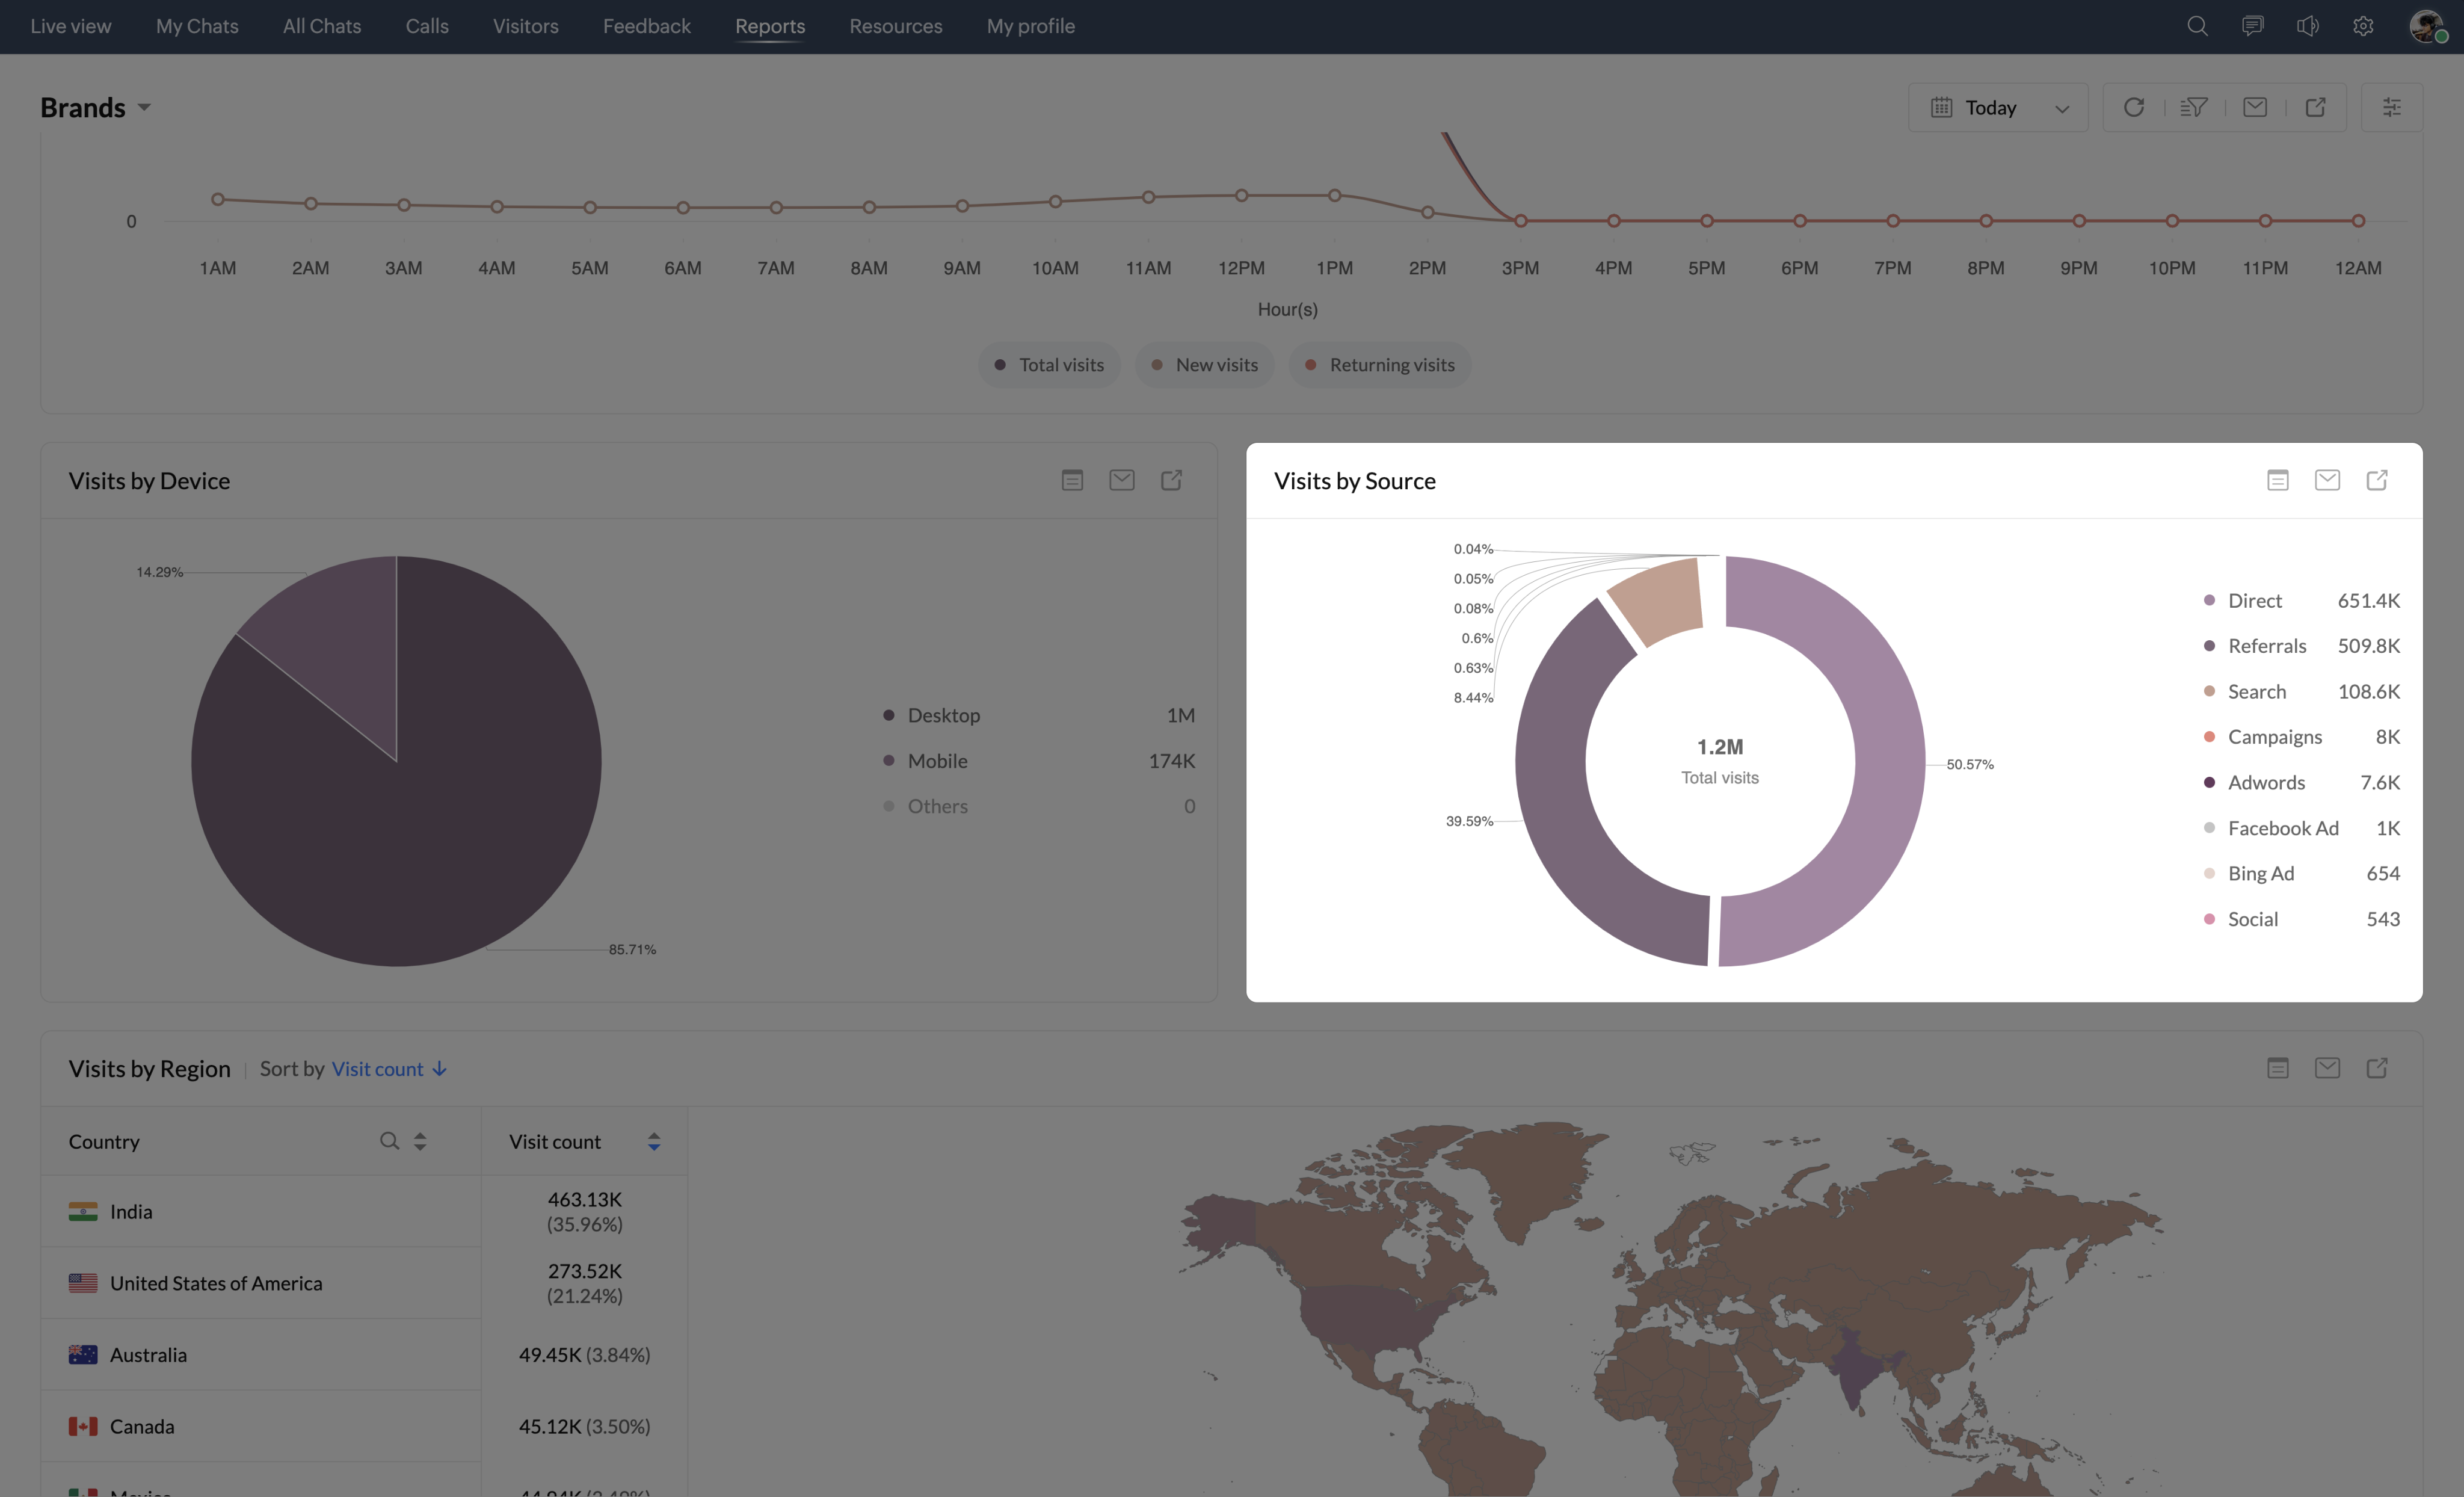Toggle Total visits legend series

[x=1049, y=365]
